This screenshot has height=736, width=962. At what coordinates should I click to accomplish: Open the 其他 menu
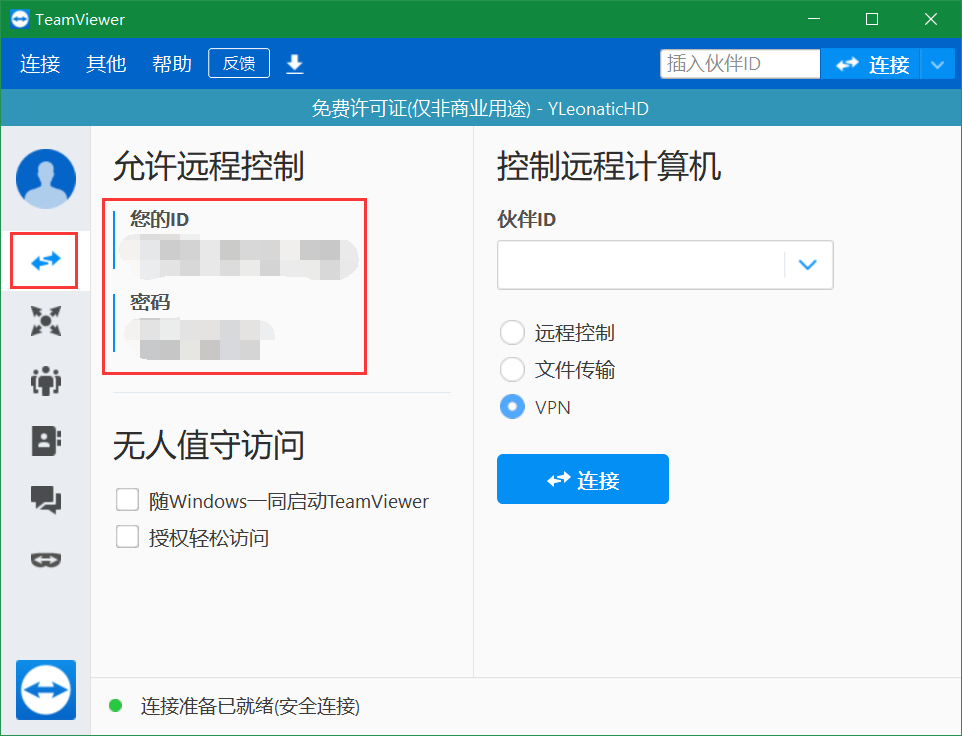click(x=106, y=64)
